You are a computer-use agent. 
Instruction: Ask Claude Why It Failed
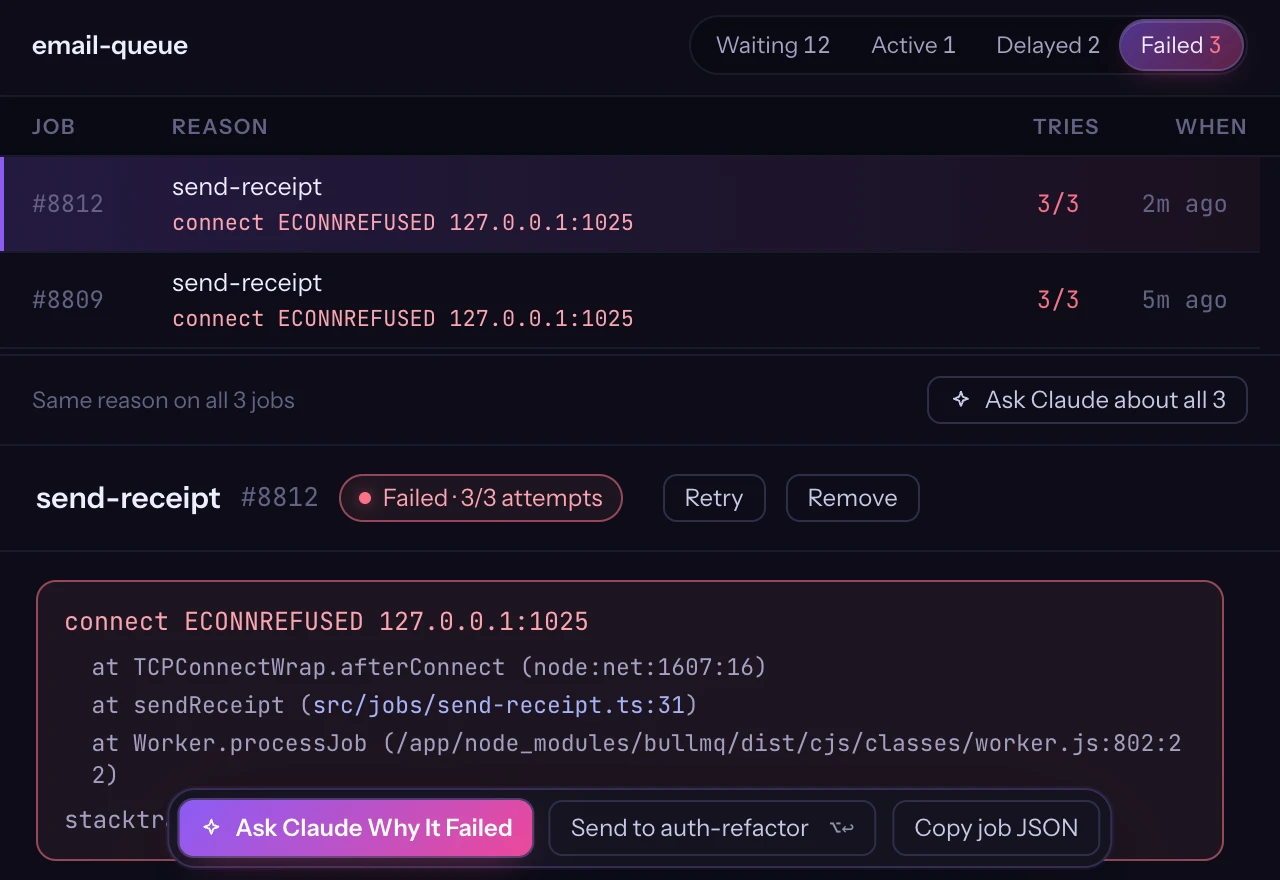point(356,828)
